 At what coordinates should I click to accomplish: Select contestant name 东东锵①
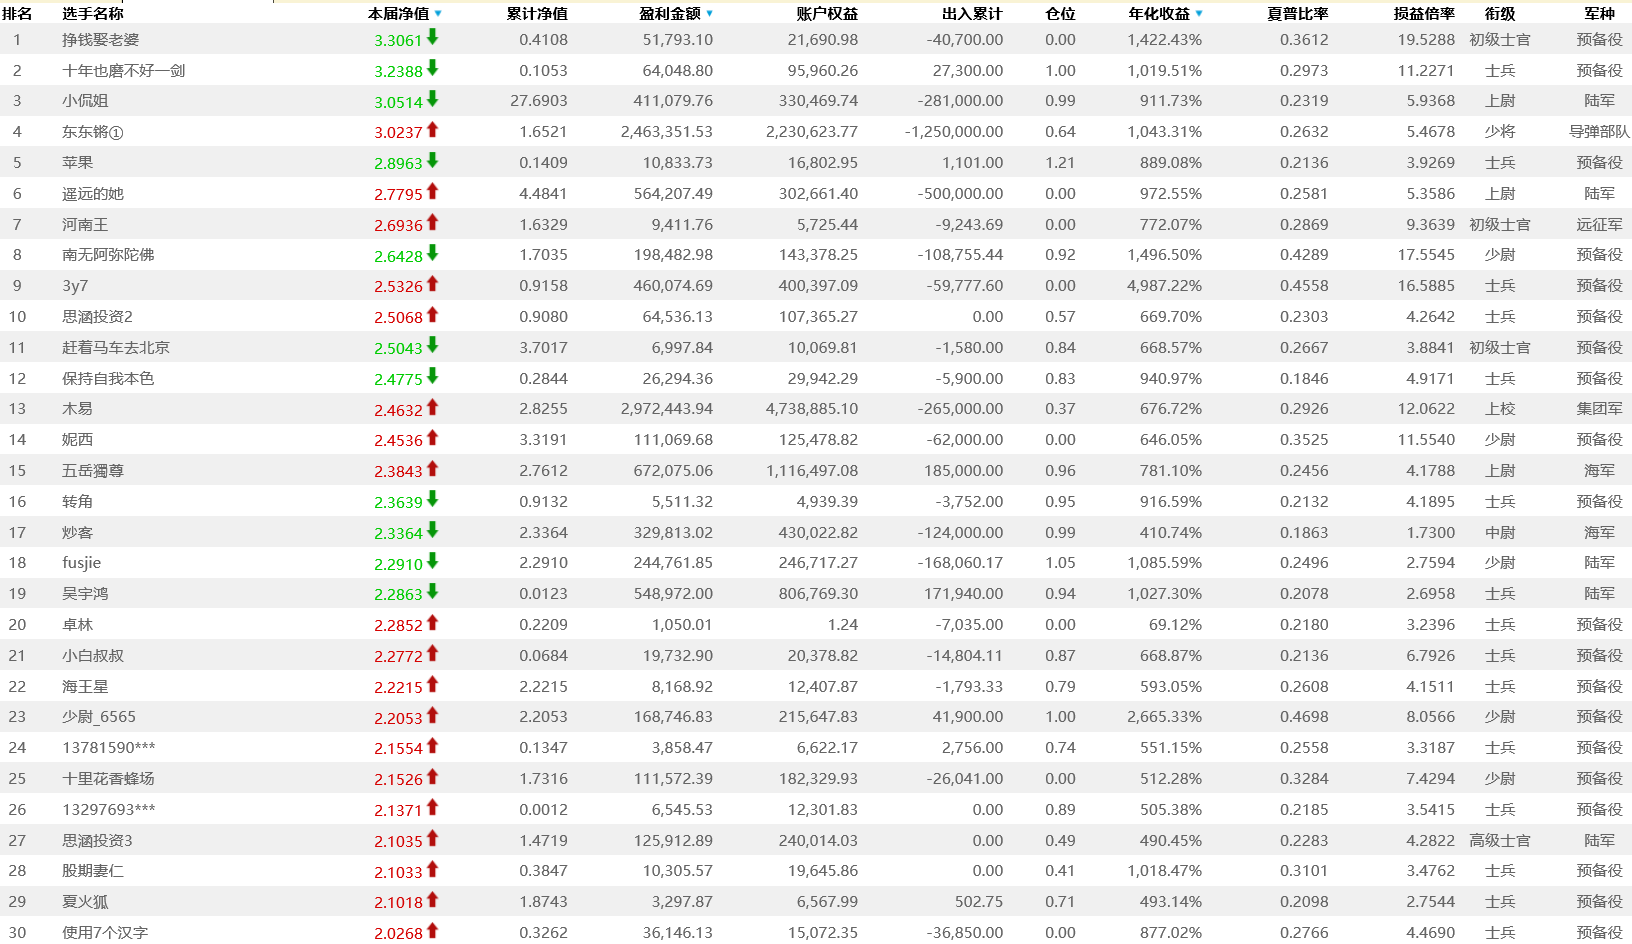pos(93,132)
